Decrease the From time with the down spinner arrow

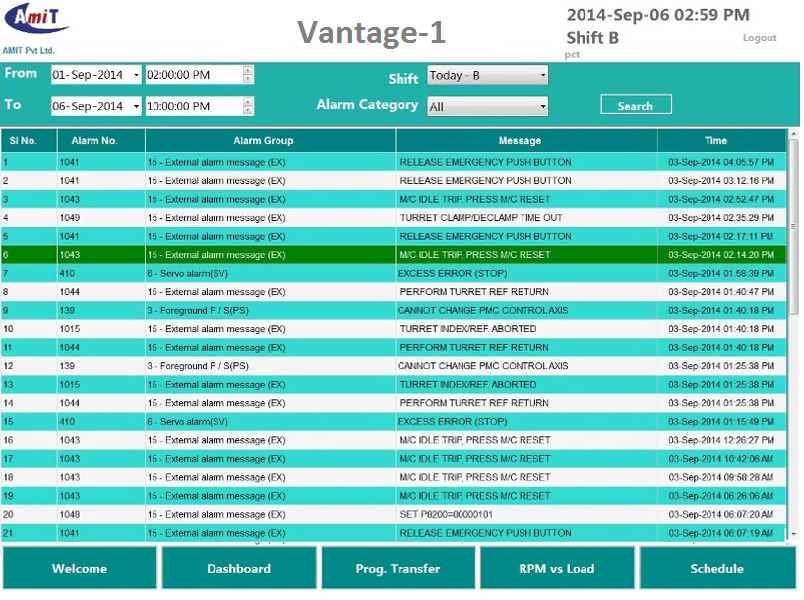(x=248, y=79)
